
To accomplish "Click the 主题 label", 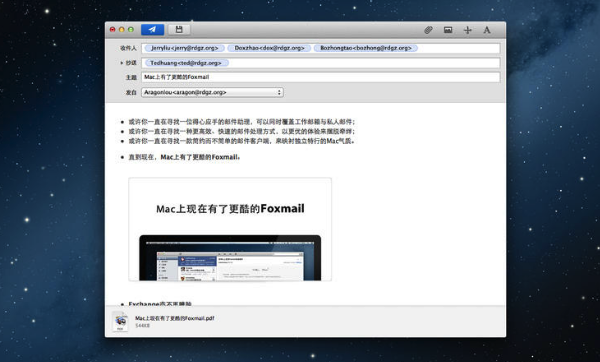I will pyautogui.click(x=131, y=77).
